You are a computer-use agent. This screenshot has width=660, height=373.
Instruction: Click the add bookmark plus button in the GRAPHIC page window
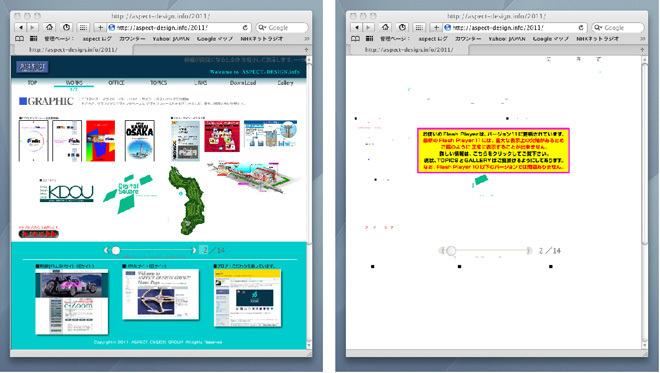(100, 27)
